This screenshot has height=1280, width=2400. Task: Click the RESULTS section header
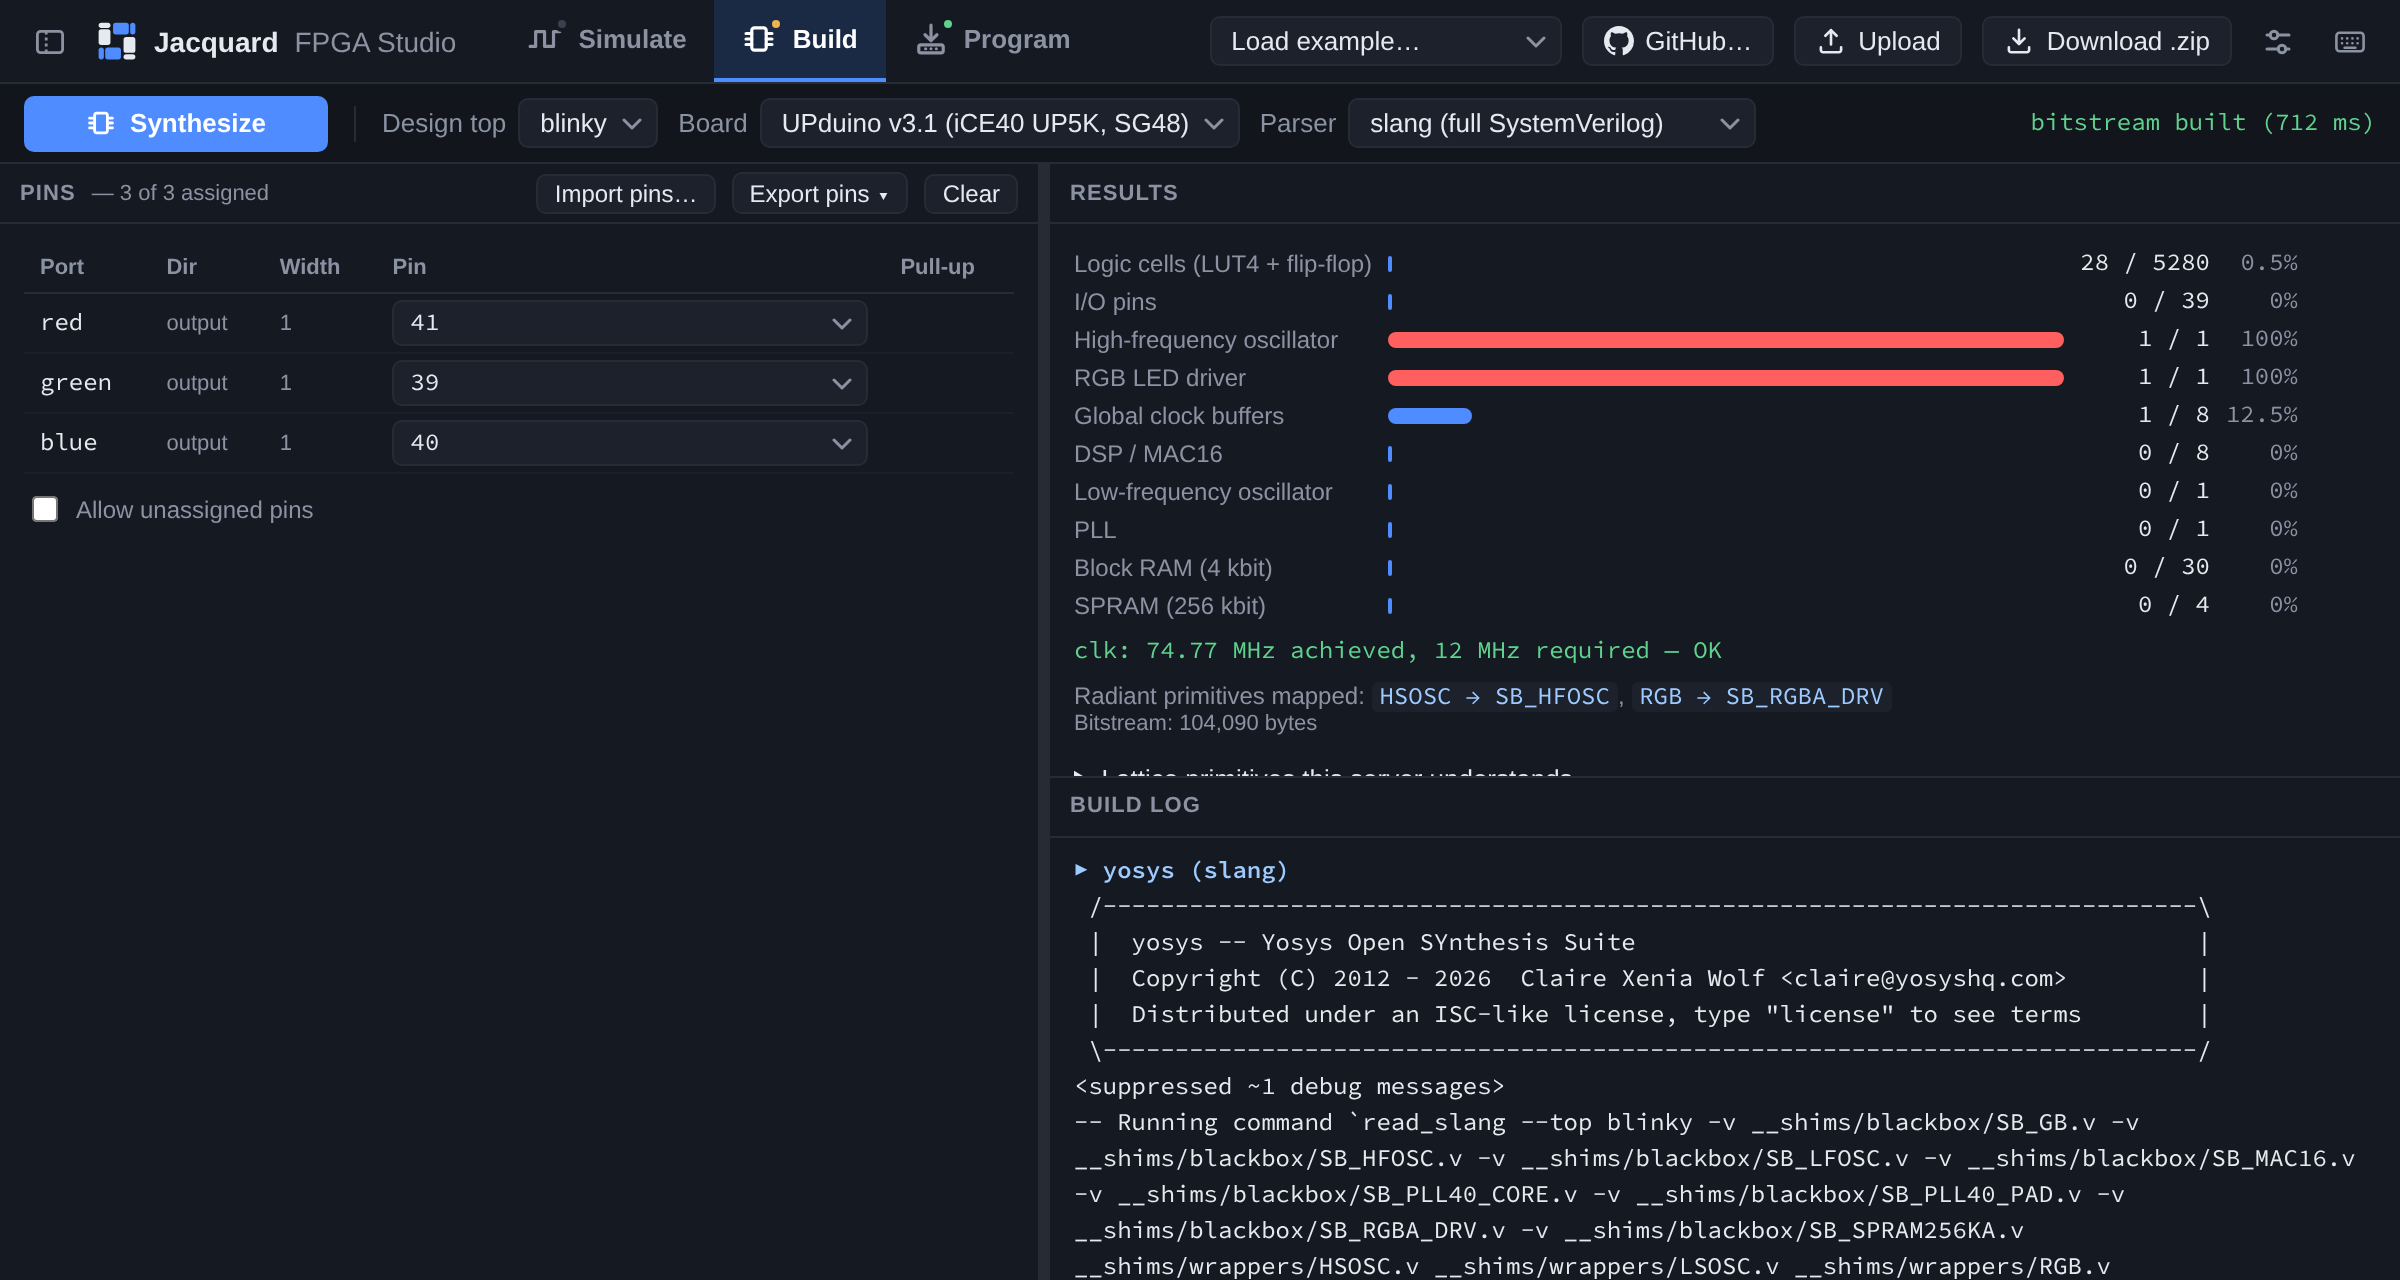1124,193
